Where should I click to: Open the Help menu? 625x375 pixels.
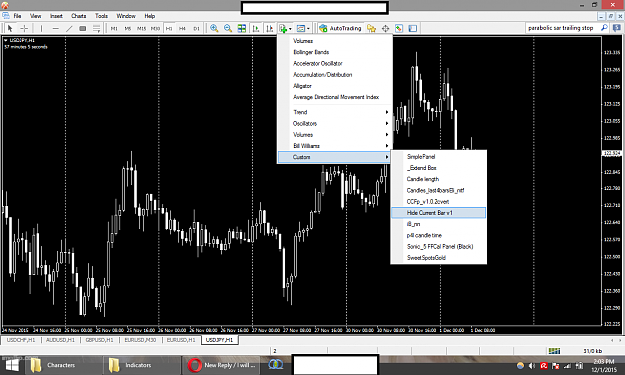[149, 16]
